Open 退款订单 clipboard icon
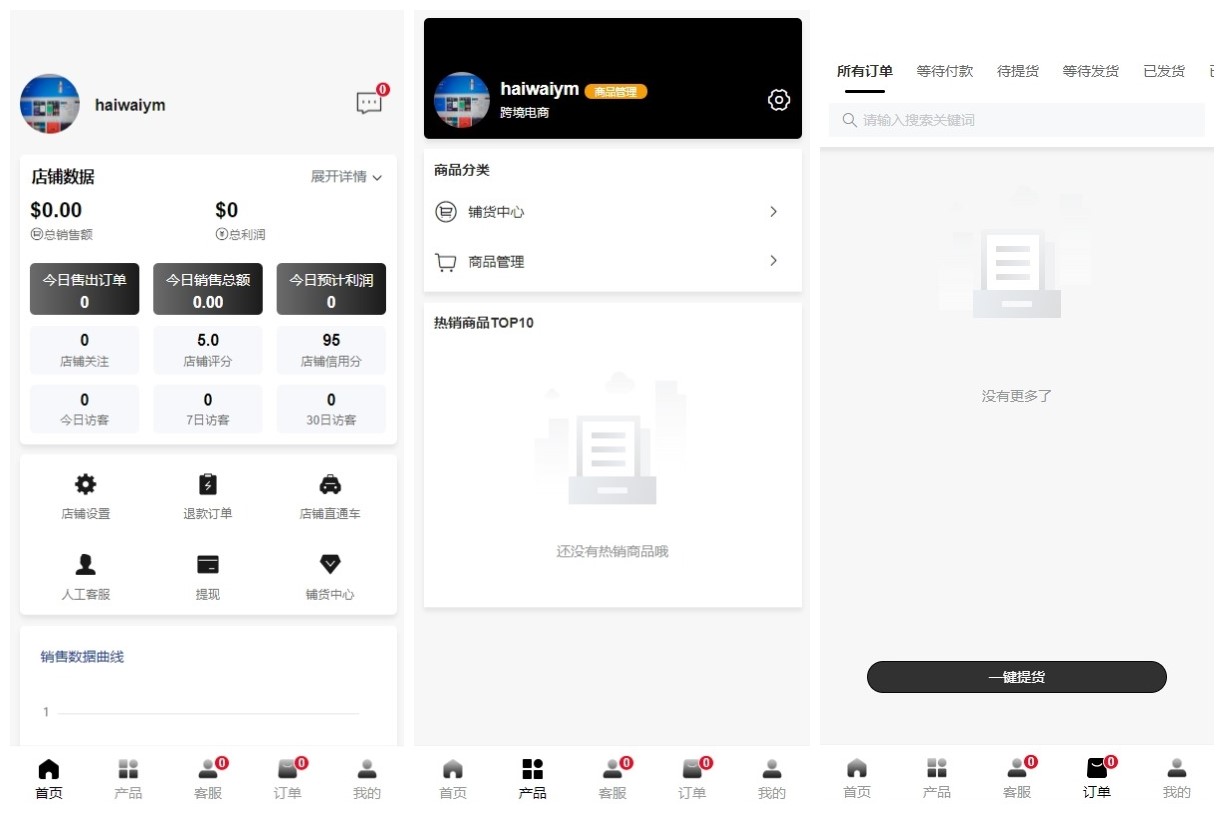This screenshot has height=814, width=1224. tap(208, 485)
